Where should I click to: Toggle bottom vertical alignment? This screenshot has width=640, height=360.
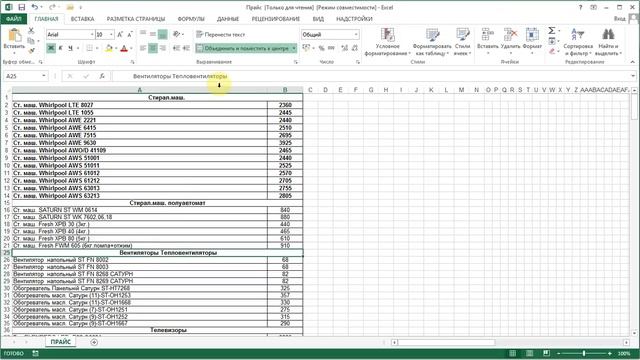point(162,34)
